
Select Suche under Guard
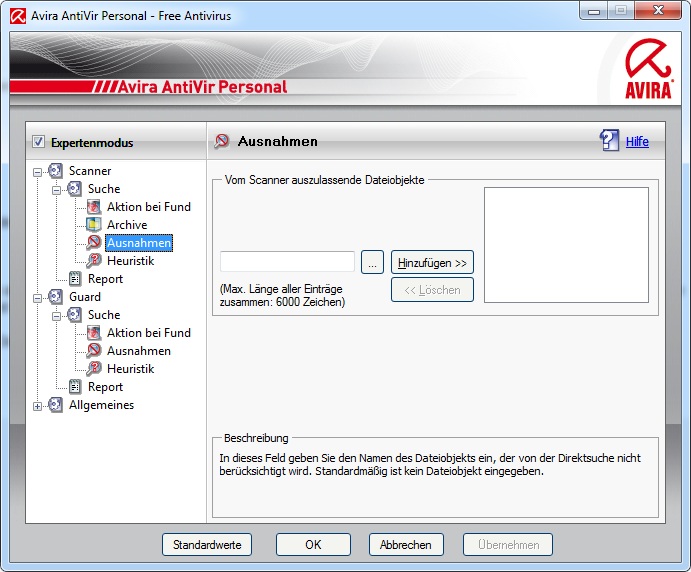pos(104,315)
